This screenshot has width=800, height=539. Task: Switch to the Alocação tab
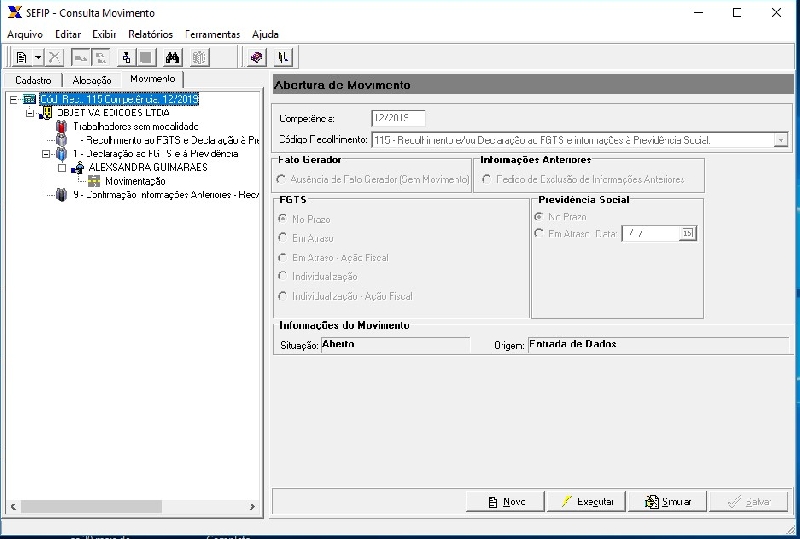click(92, 80)
